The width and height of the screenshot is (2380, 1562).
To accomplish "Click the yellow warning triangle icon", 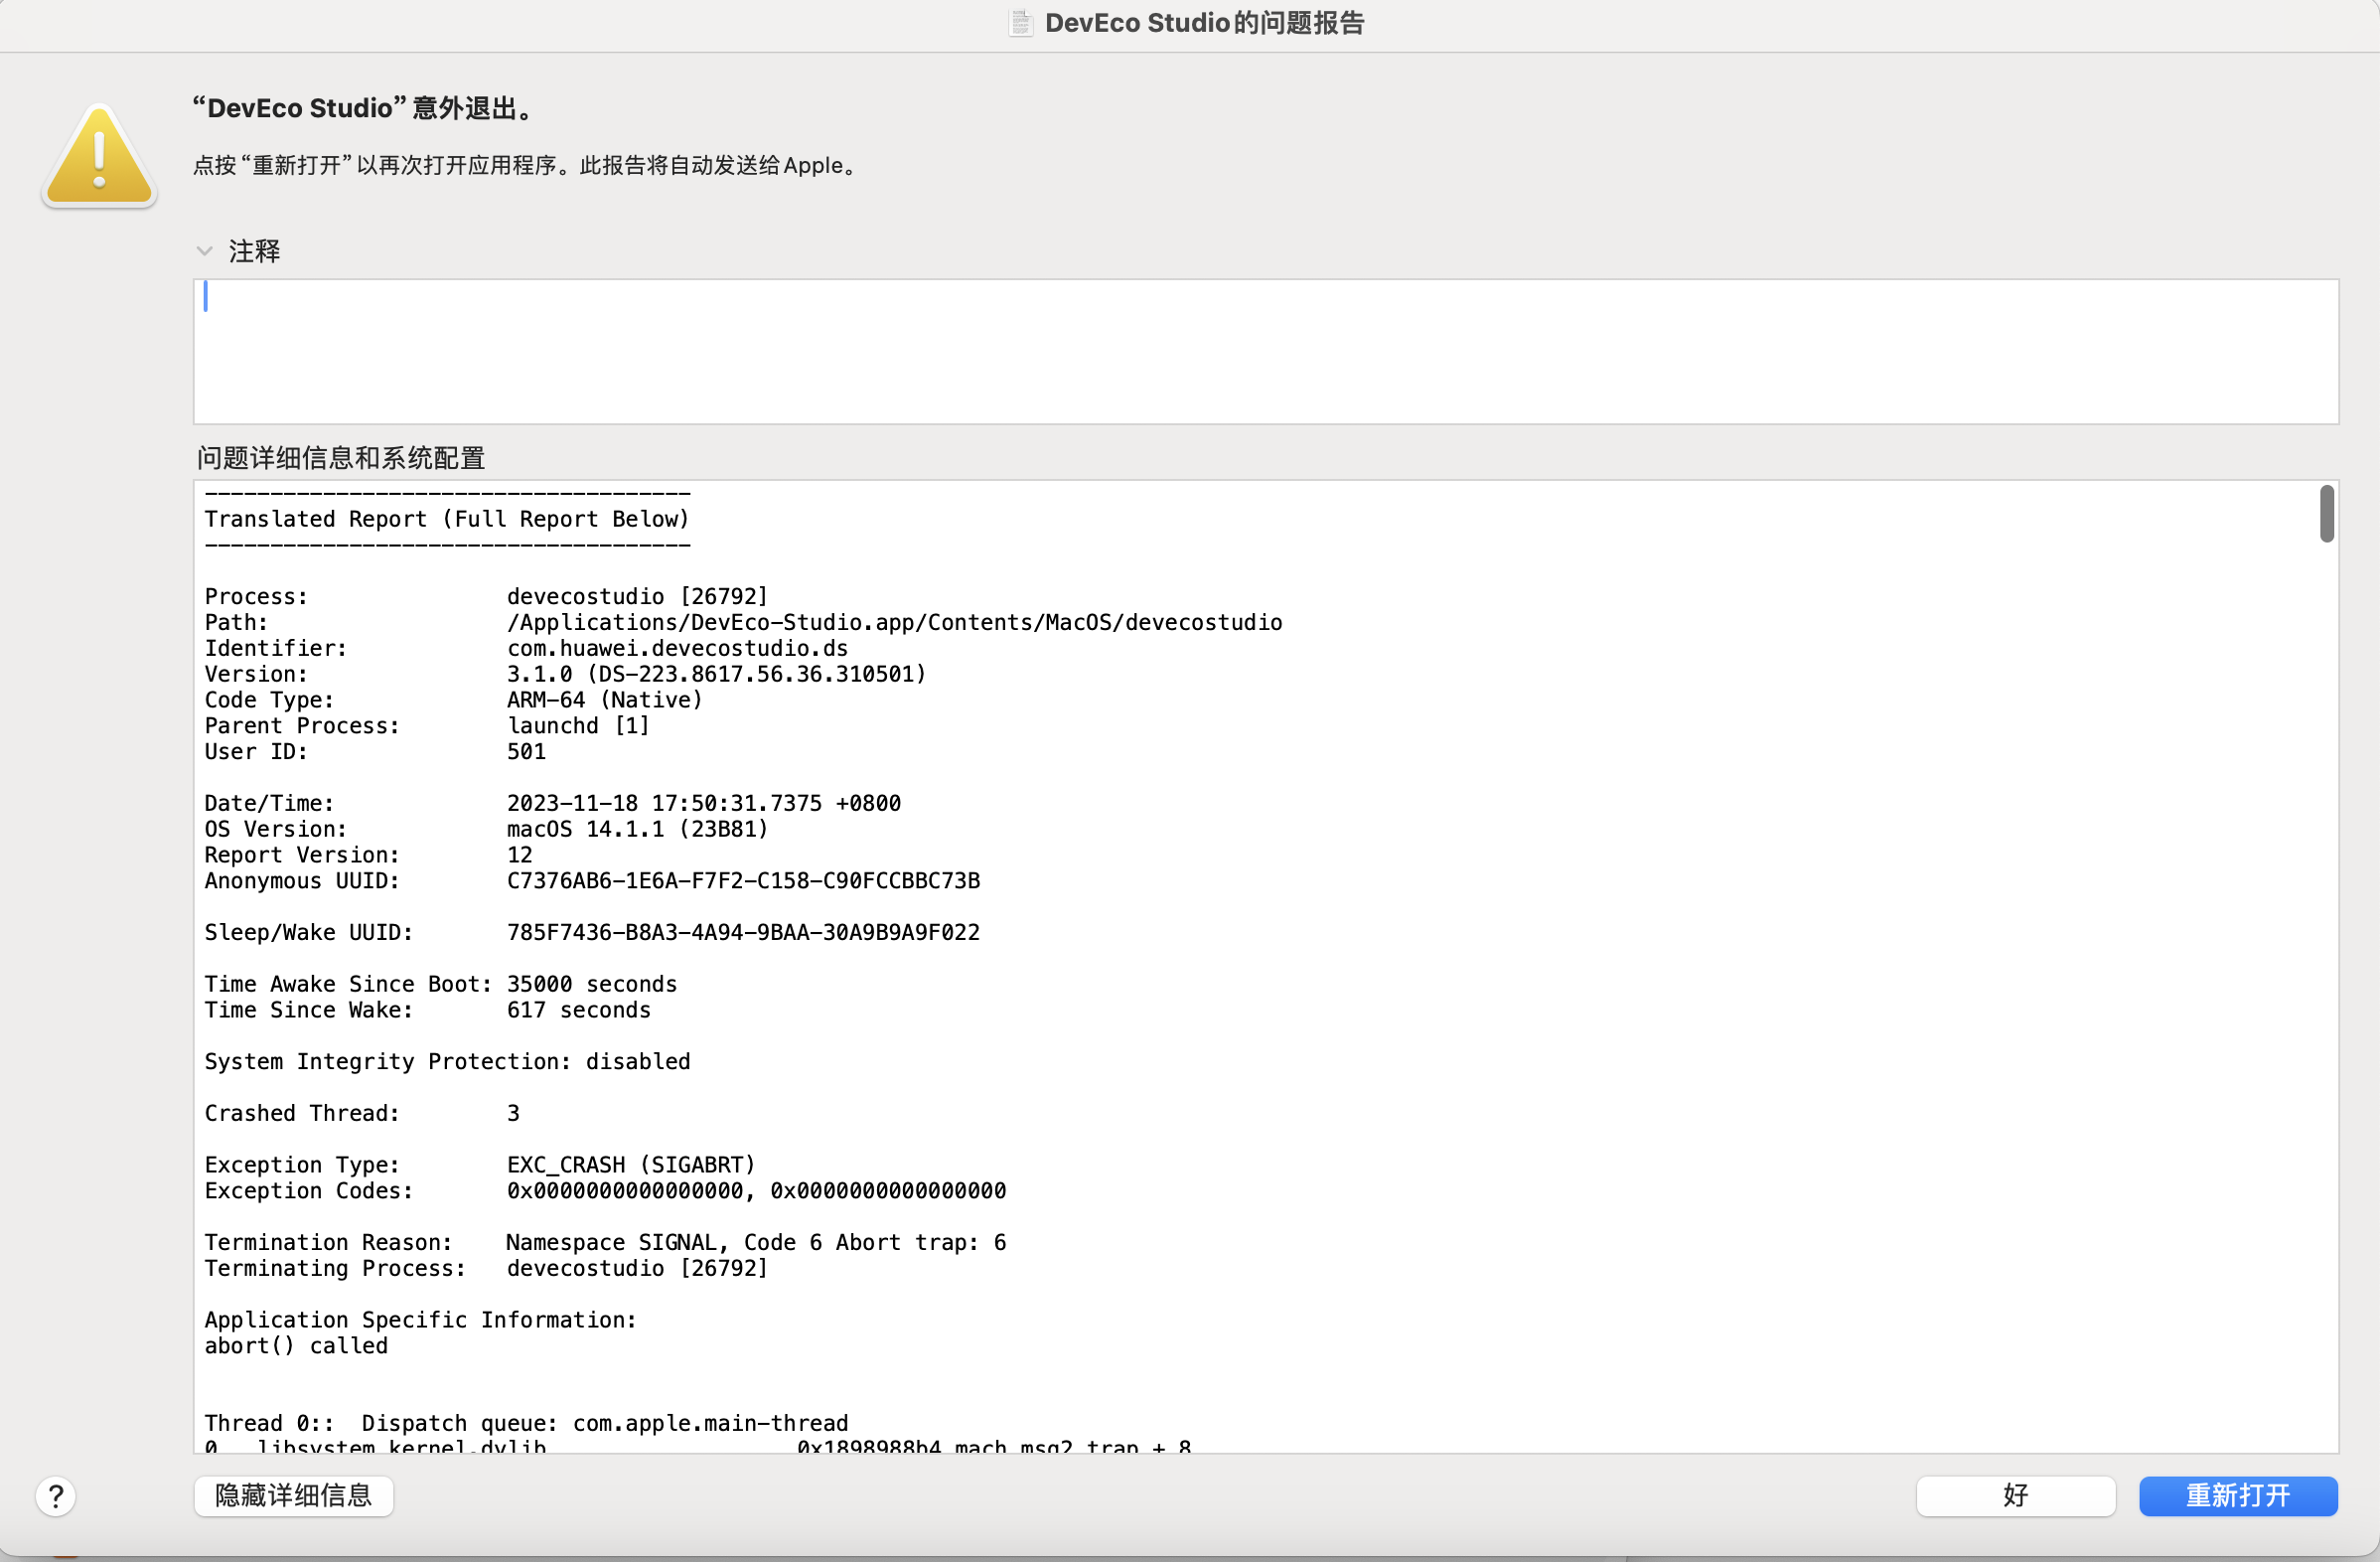I will click(99, 156).
